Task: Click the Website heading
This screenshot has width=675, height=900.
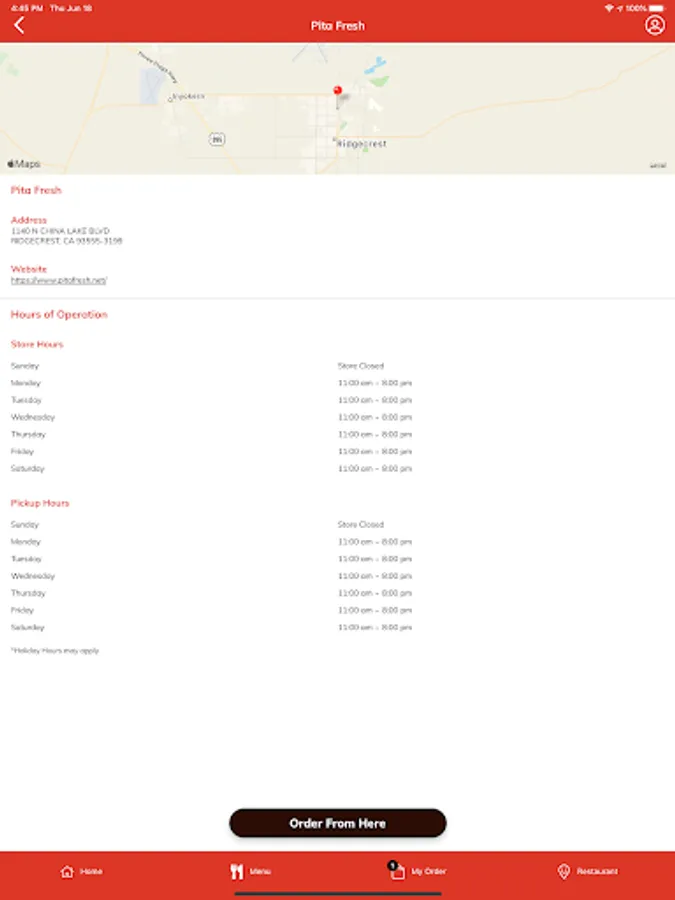Action: pyautogui.click(x=29, y=269)
